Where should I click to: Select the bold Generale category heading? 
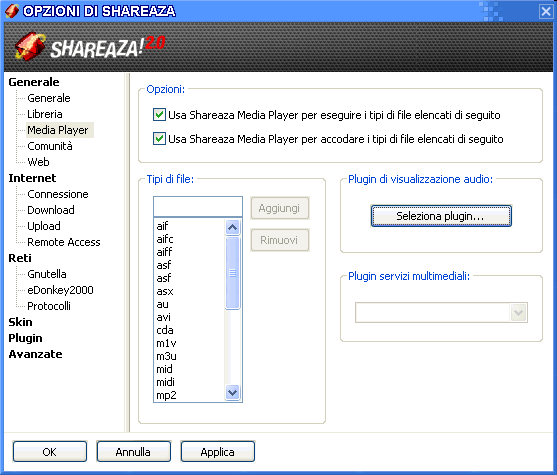pyautogui.click(x=34, y=82)
